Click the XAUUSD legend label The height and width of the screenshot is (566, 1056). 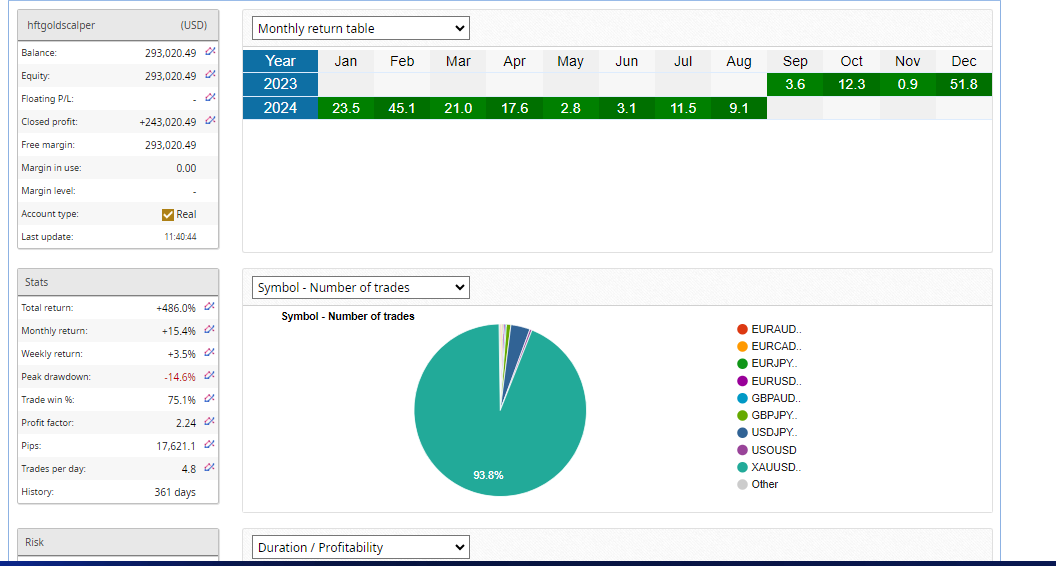pyautogui.click(x=776, y=467)
